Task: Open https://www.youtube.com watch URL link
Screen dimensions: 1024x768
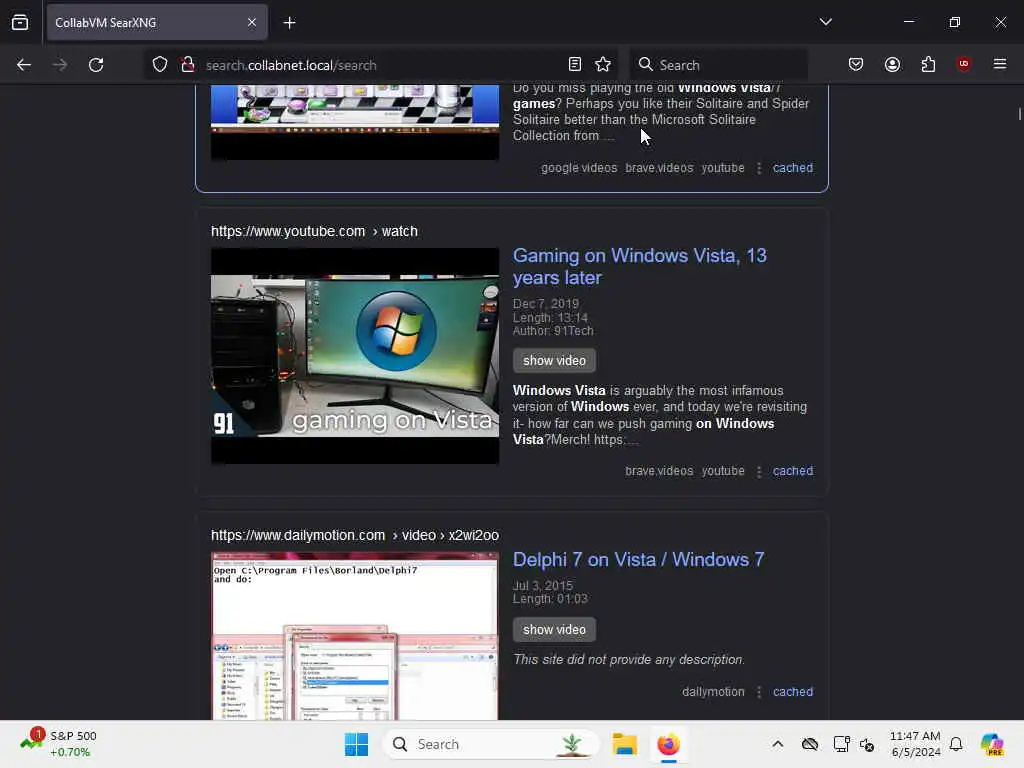Action: 314,231
